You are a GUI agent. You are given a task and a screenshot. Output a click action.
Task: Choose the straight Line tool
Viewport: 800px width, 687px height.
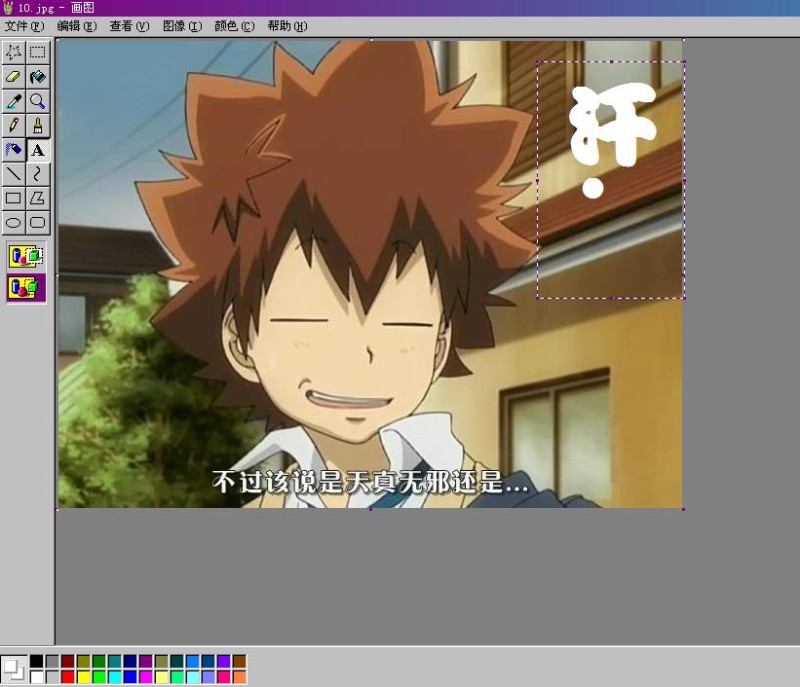13,174
